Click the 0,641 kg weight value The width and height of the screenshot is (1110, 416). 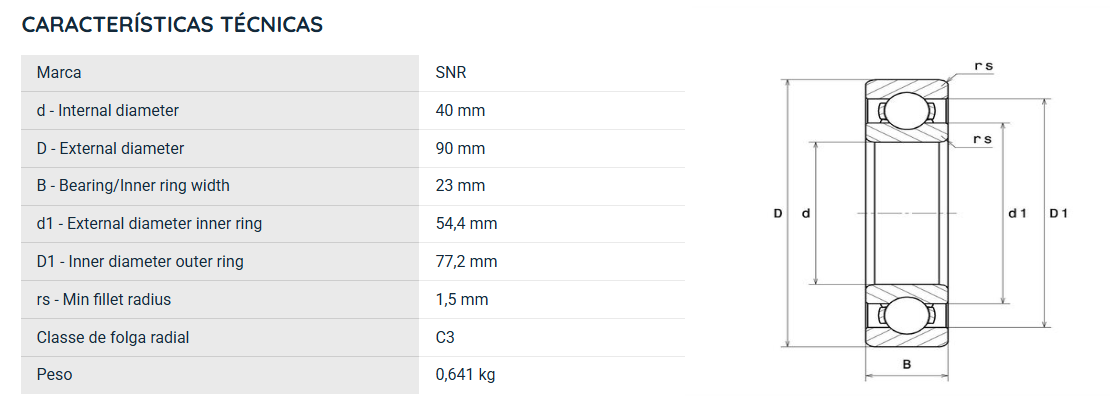pos(465,374)
